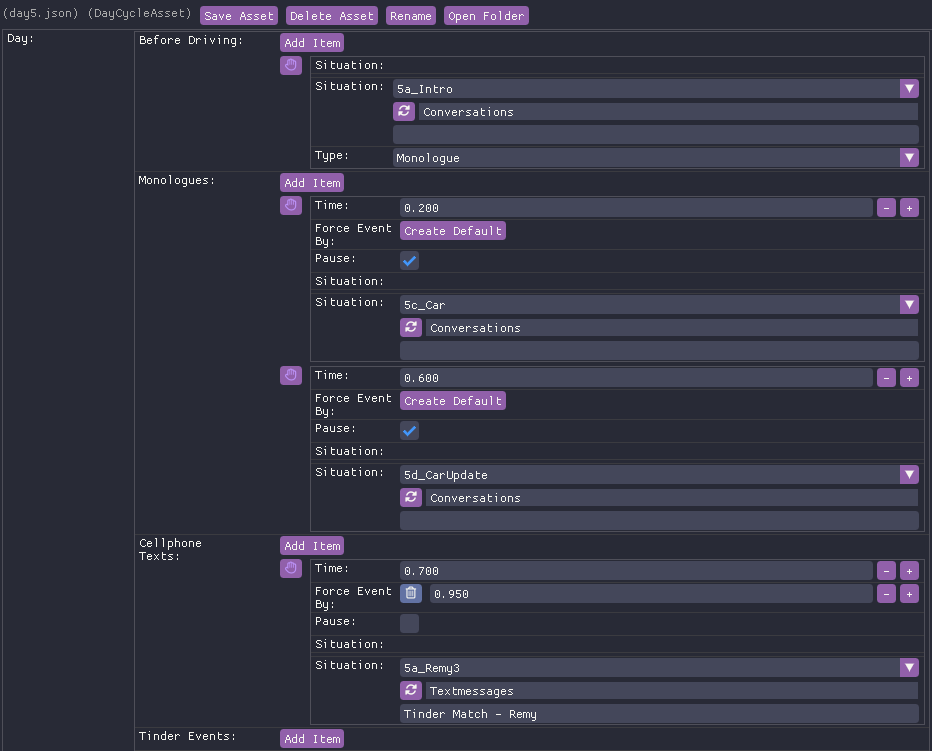Click Create Default for the 0.200 monologue
This screenshot has height=751, width=932.
(453, 231)
